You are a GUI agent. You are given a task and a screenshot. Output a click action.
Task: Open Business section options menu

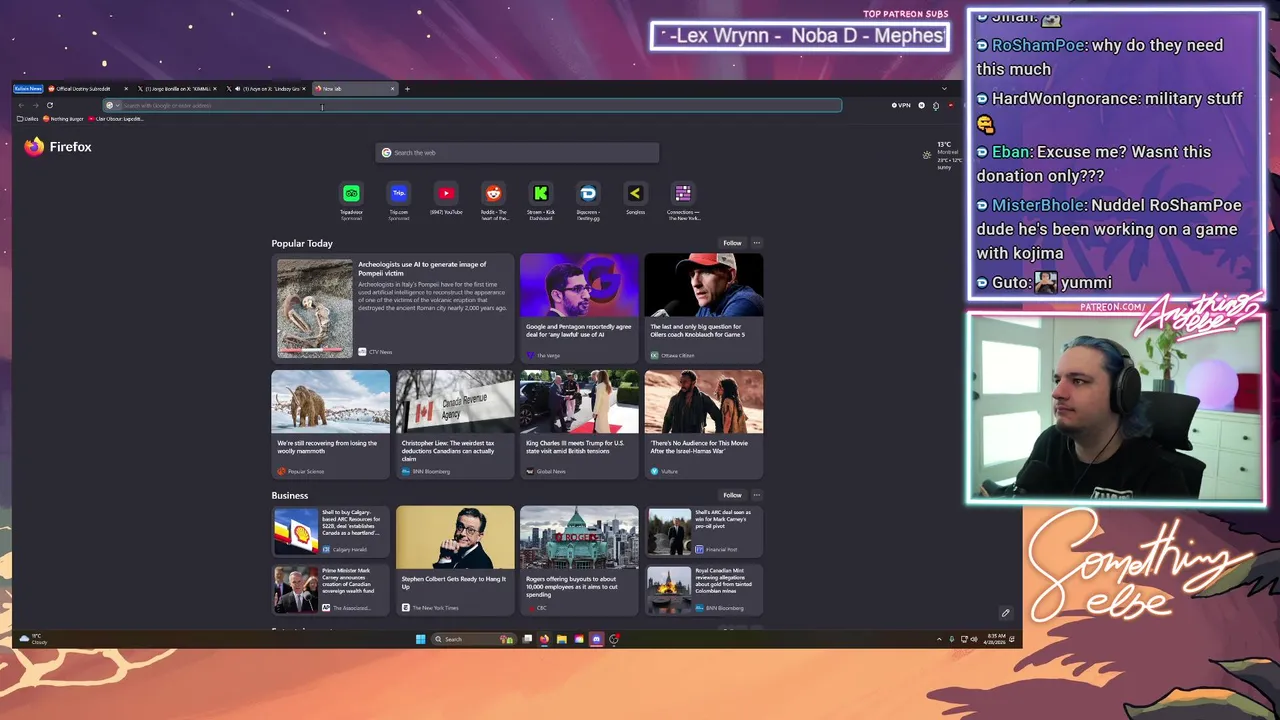coord(757,495)
